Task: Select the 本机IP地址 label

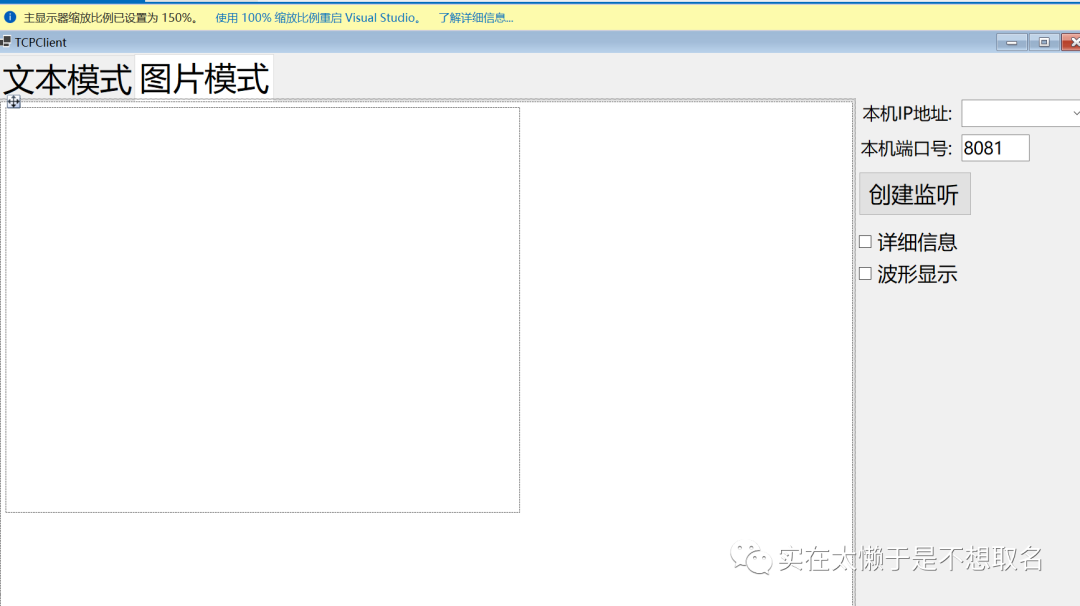Action: pyautogui.click(x=907, y=114)
